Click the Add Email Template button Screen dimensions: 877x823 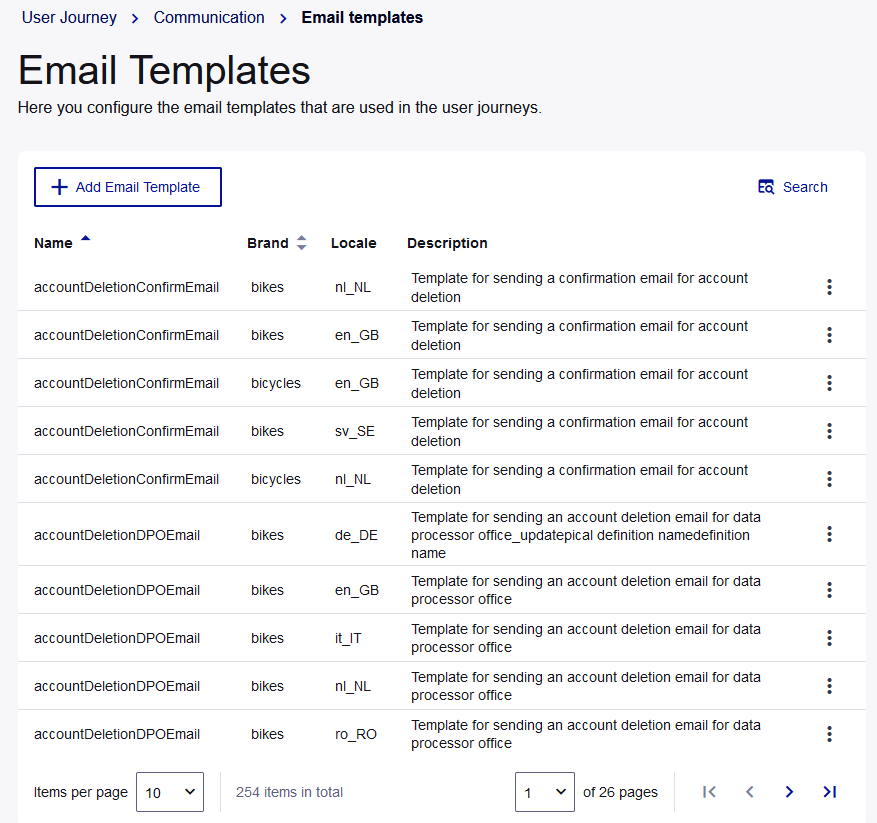click(128, 187)
